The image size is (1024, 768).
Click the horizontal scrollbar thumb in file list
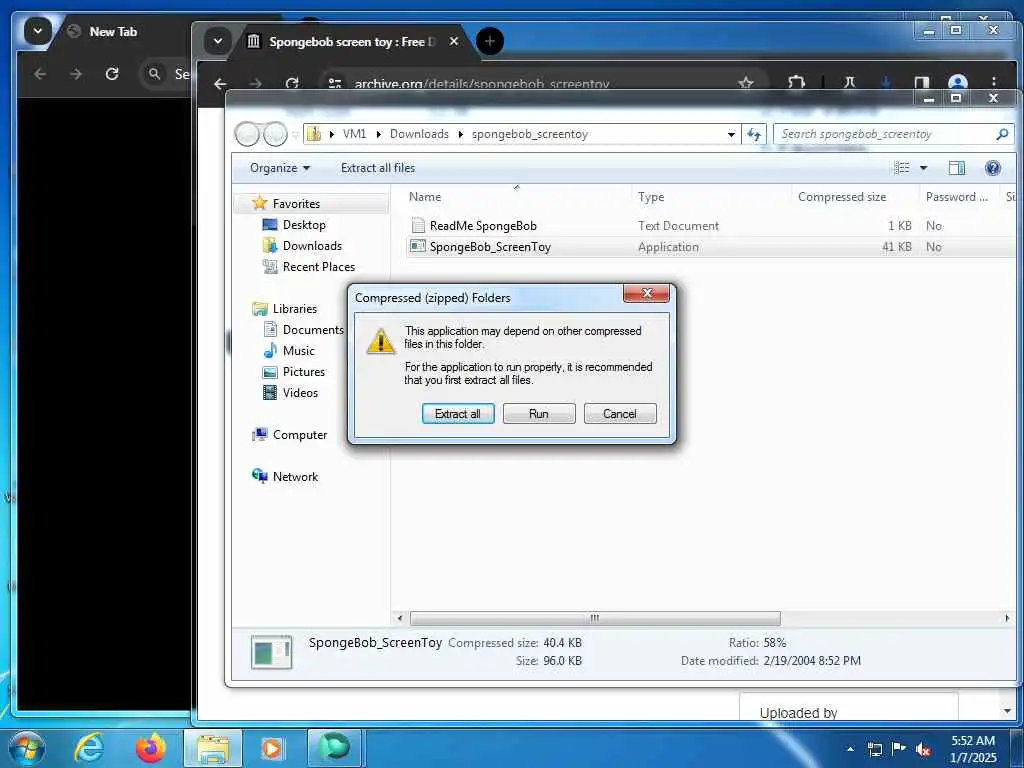pos(594,618)
